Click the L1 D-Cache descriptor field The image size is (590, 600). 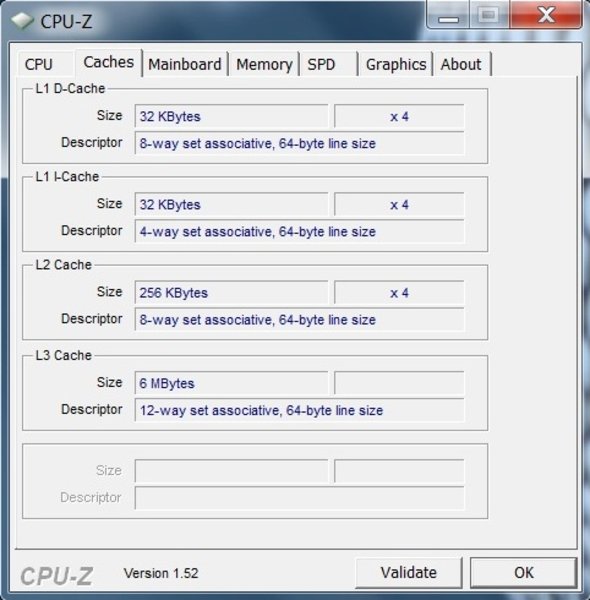pos(300,143)
